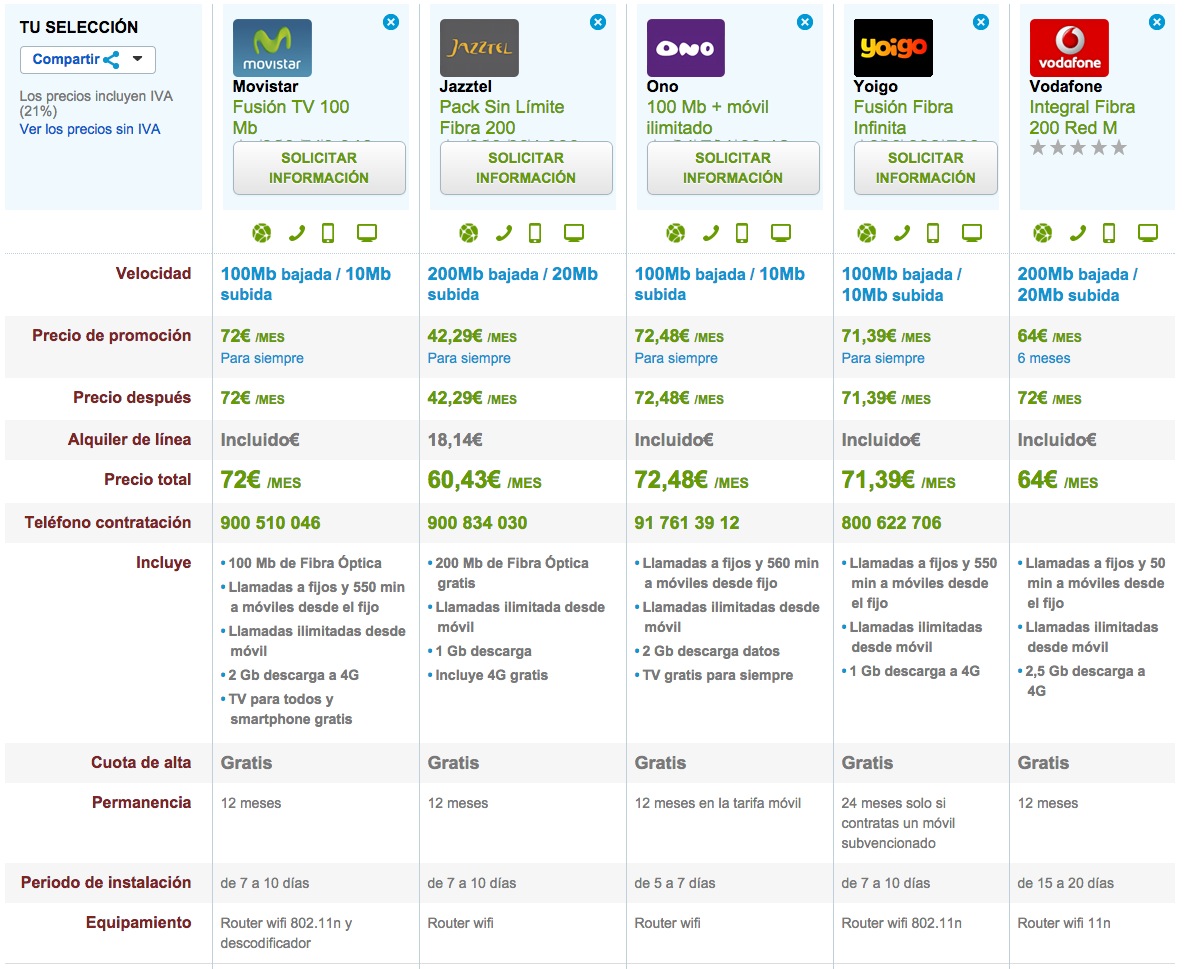The width and height of the screenshot is (1186, 969).
Task: Click Vodafone's 'de 15 a 20 días' installation period
Action: [1066, 883]
